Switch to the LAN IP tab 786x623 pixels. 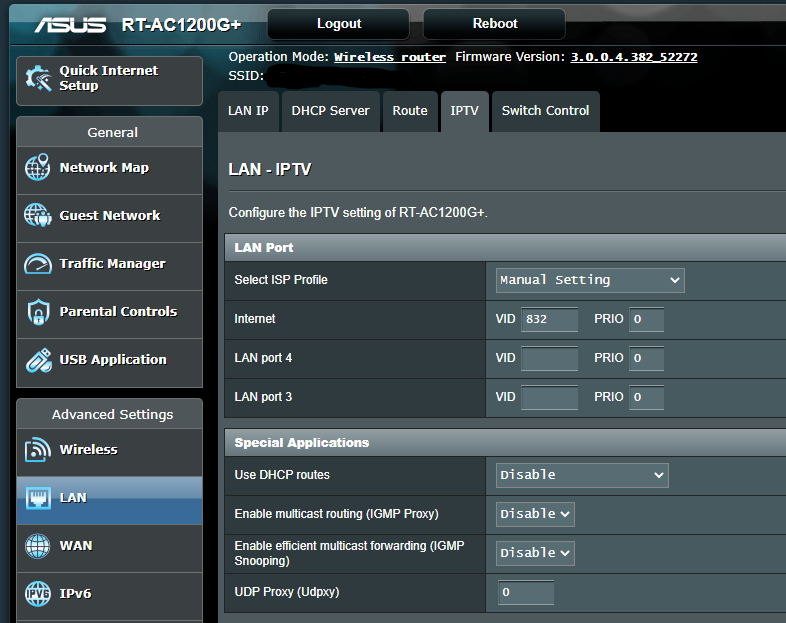[x=248, y=111]
